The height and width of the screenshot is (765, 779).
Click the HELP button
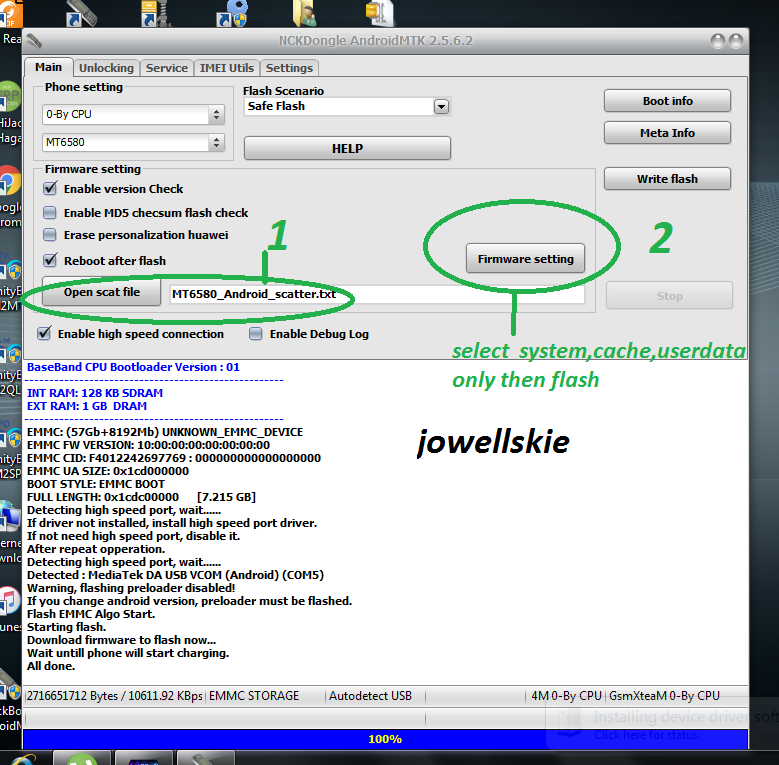coord(347,148)
